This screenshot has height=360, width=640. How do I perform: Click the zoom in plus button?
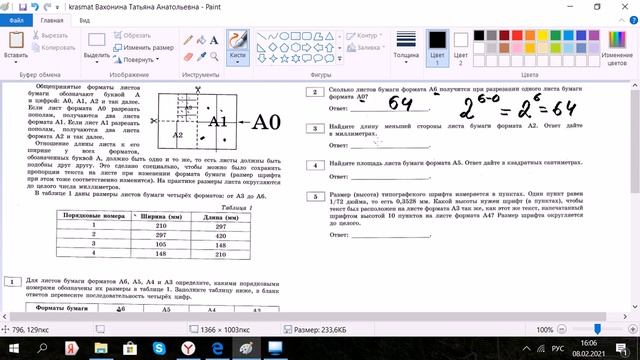pos(633,329)
